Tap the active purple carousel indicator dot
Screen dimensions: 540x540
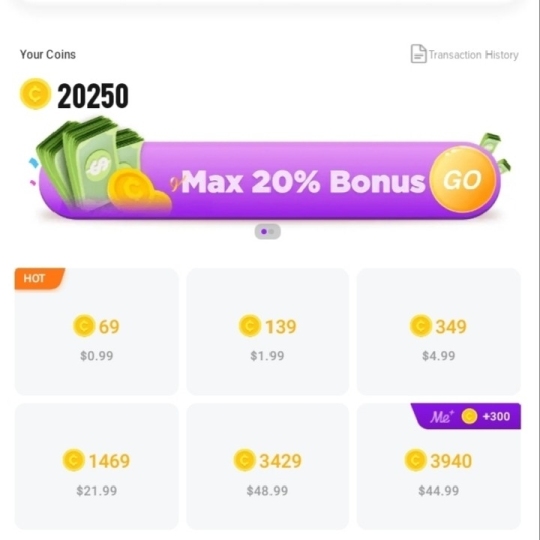tap(264, 232)
